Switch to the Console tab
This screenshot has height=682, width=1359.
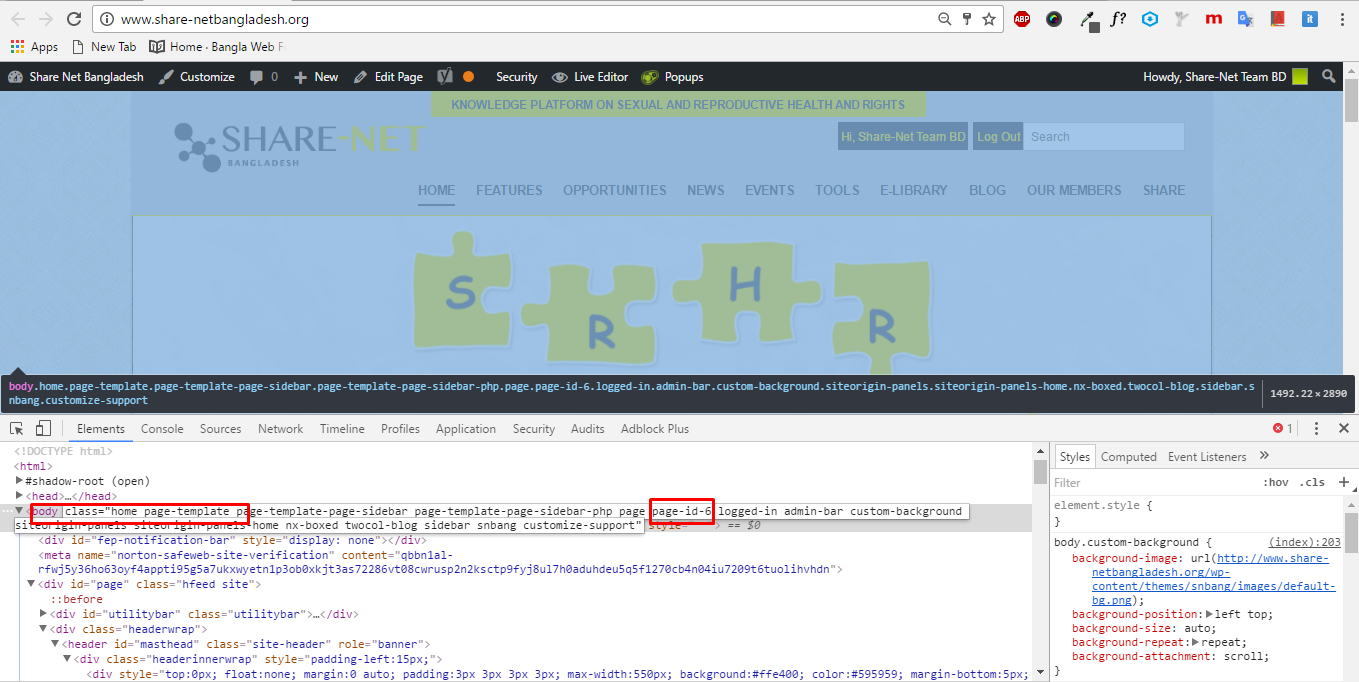162,428
